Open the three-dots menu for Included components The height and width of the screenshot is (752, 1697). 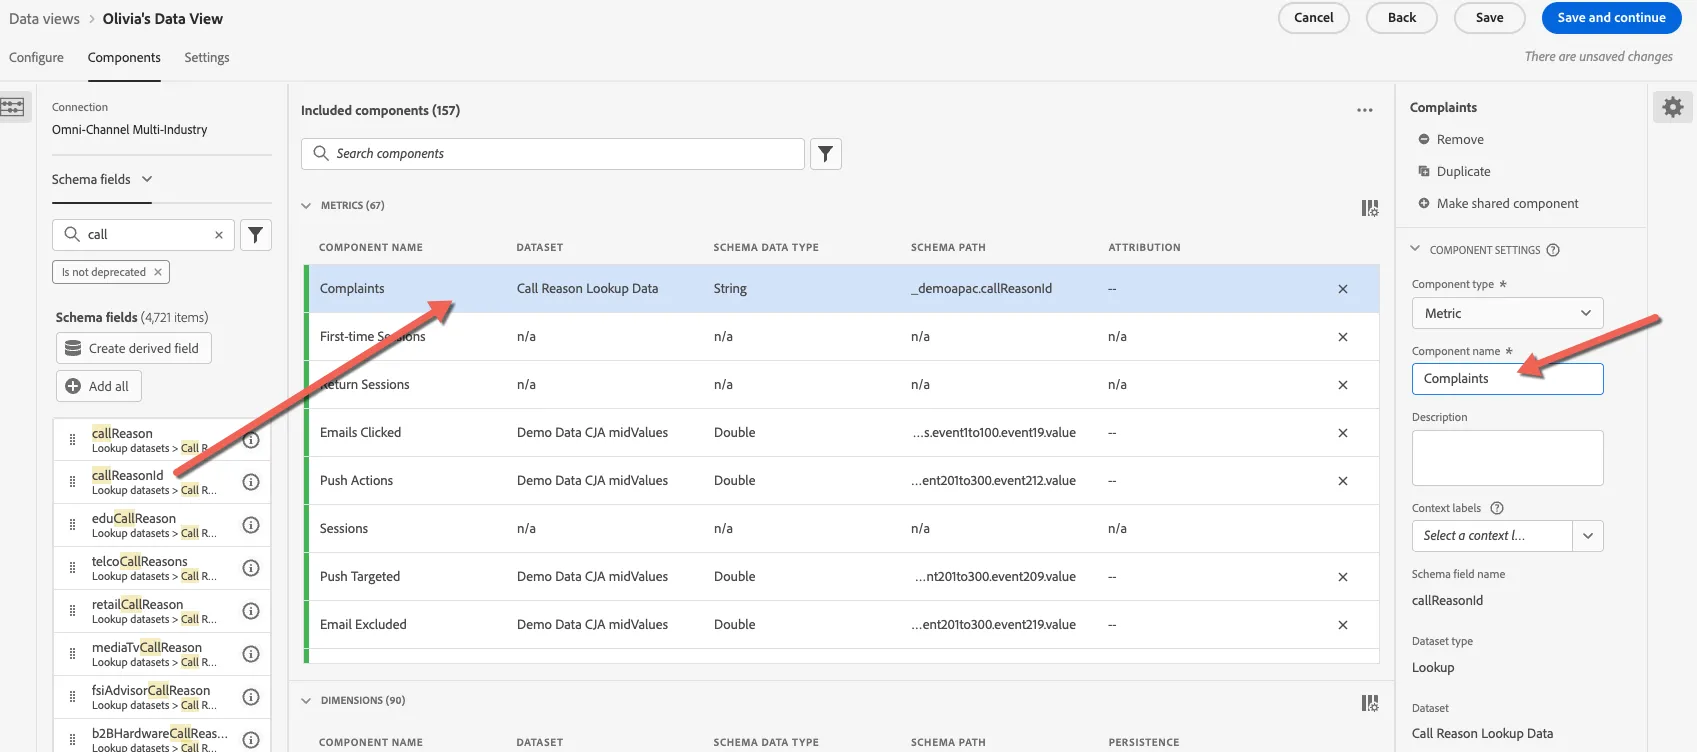(x=1365, y=110)
